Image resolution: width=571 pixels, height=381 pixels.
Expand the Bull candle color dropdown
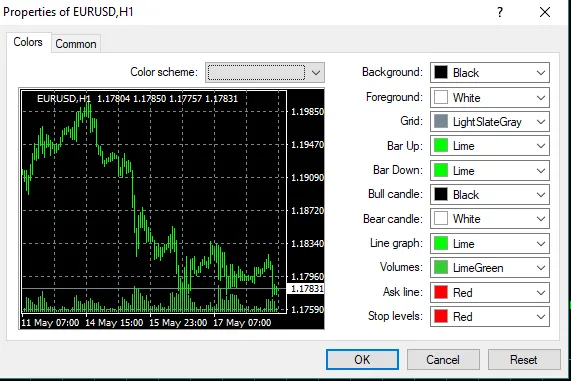coord(489,195)
